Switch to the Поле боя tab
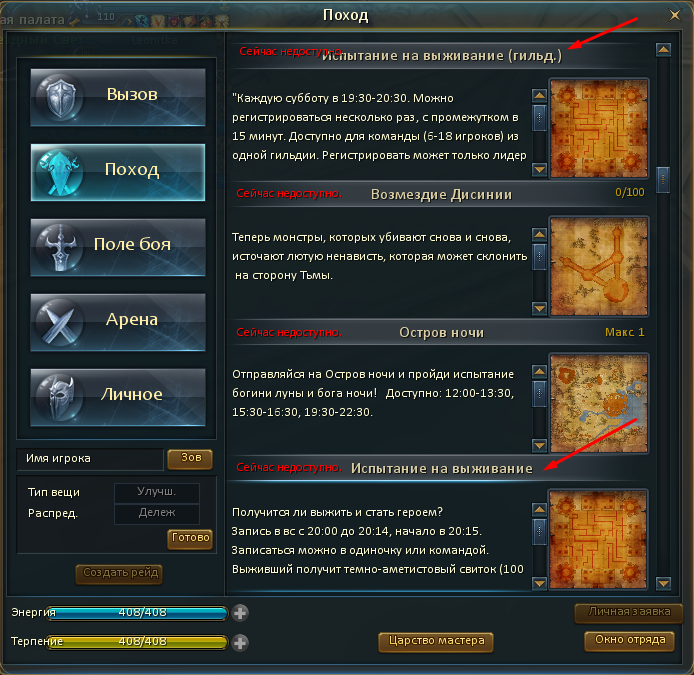 [118, 247]
